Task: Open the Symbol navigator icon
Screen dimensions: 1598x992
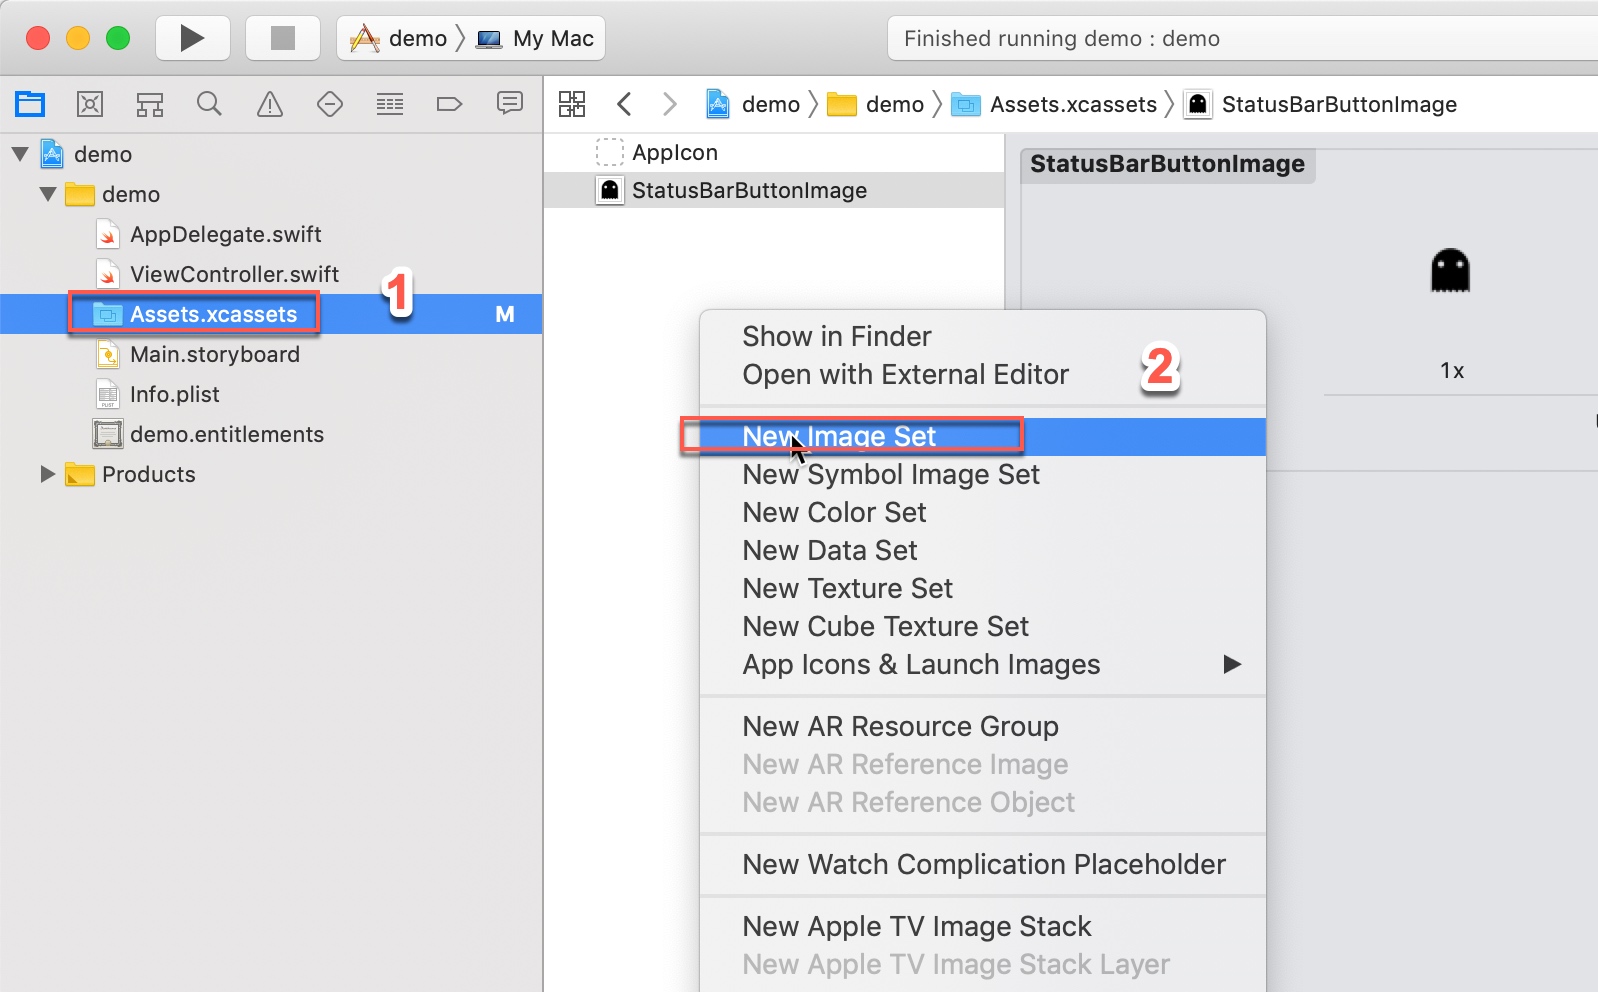Action: pos(150,104)
